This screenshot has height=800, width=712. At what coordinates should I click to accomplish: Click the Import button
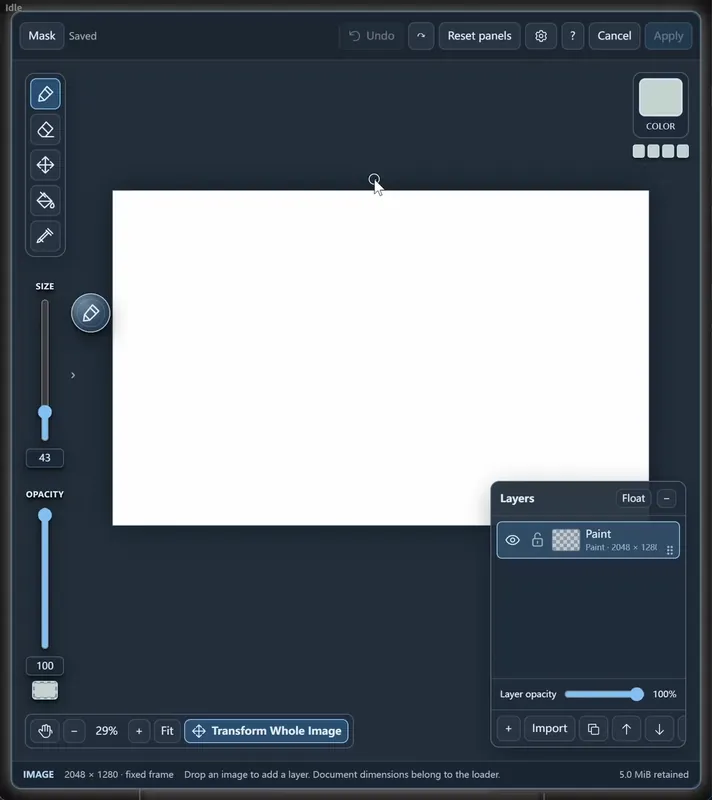click(549, 728)
